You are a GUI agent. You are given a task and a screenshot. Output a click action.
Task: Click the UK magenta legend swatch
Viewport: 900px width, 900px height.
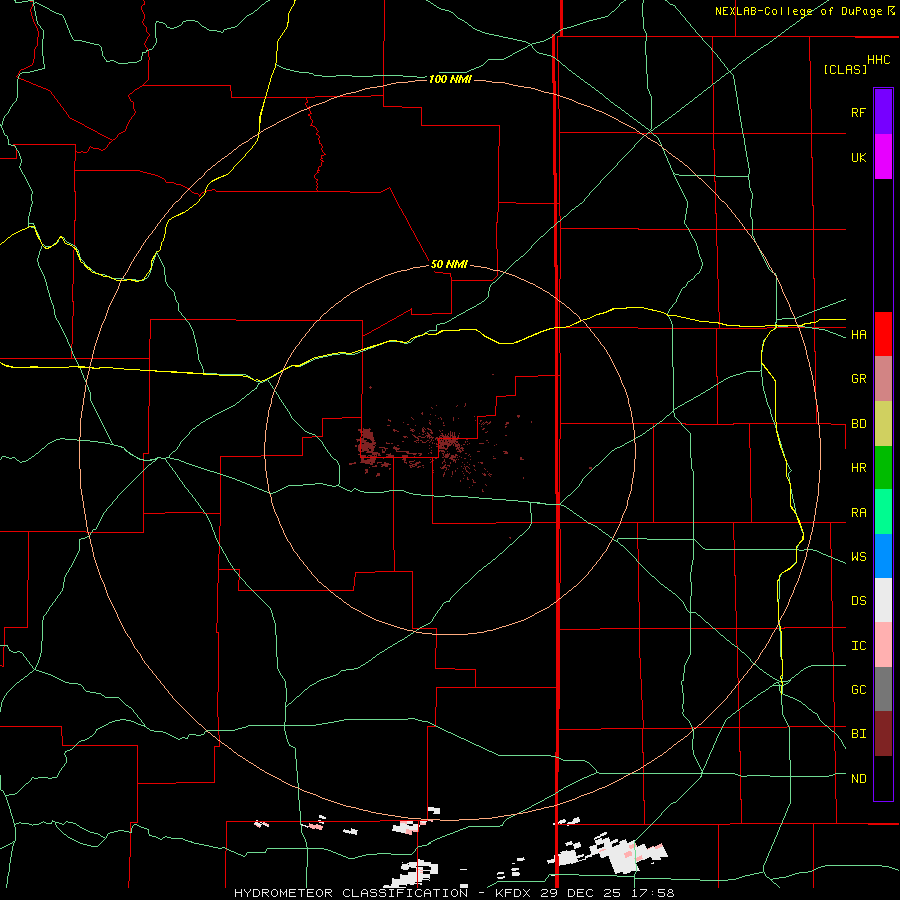coord(883,157)
